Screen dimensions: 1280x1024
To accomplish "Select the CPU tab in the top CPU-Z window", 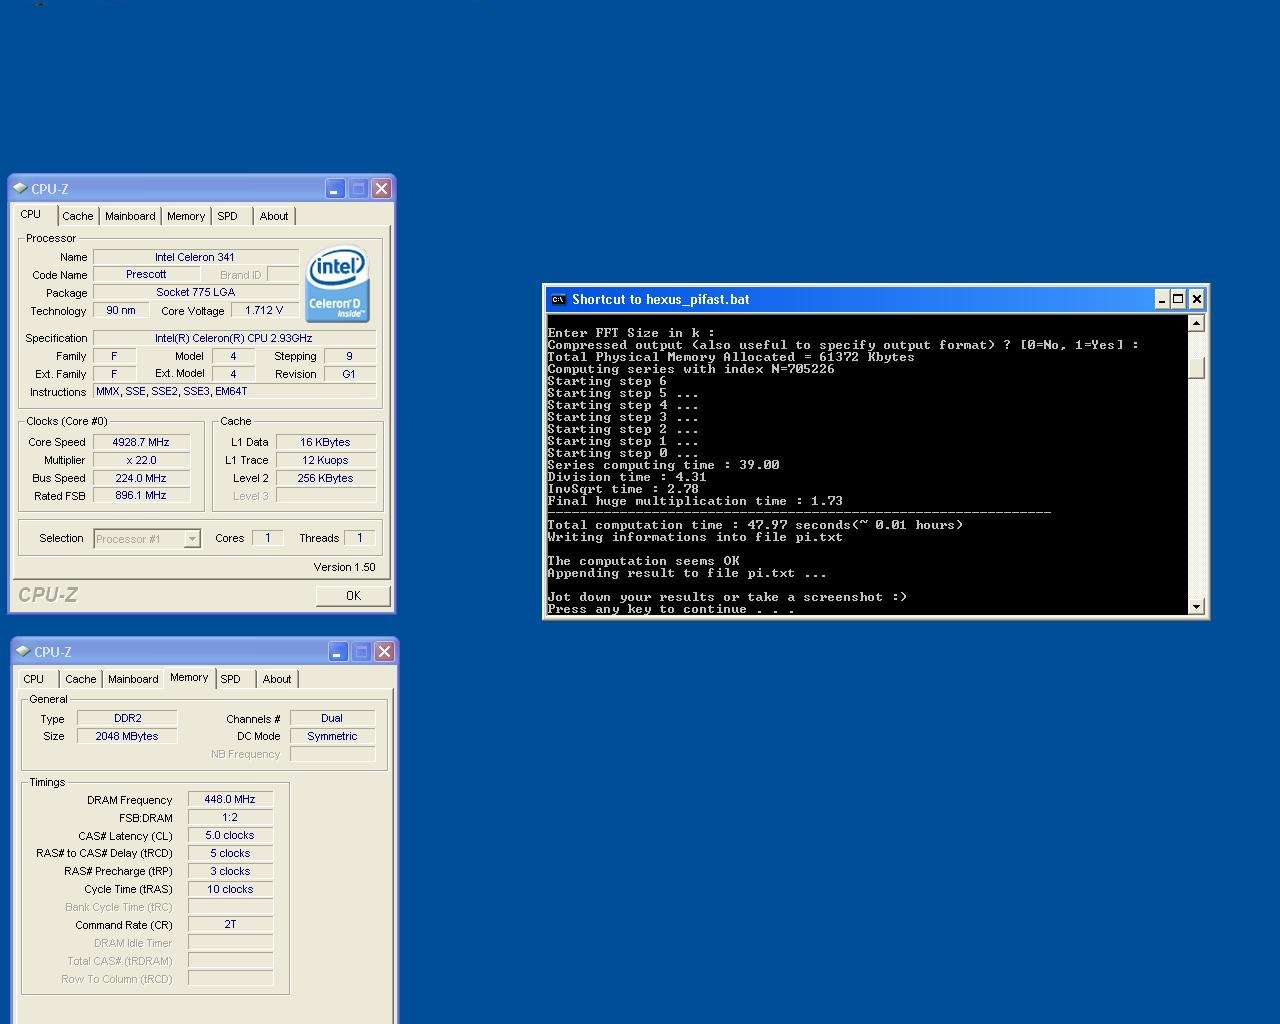I will point(31,214).
